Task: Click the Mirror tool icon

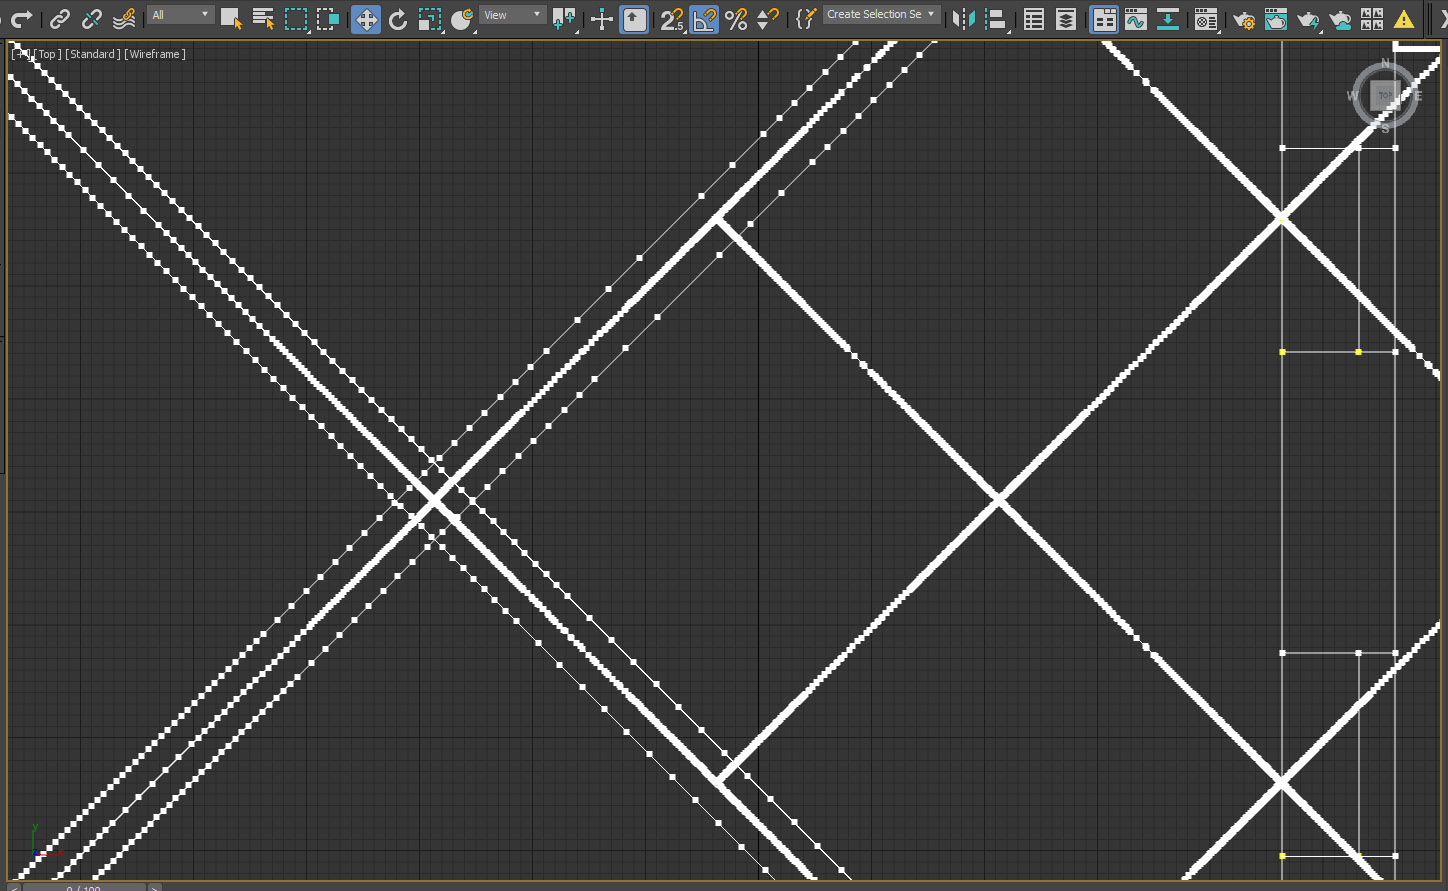Action: pyautogui.click(x=963, y=18)
